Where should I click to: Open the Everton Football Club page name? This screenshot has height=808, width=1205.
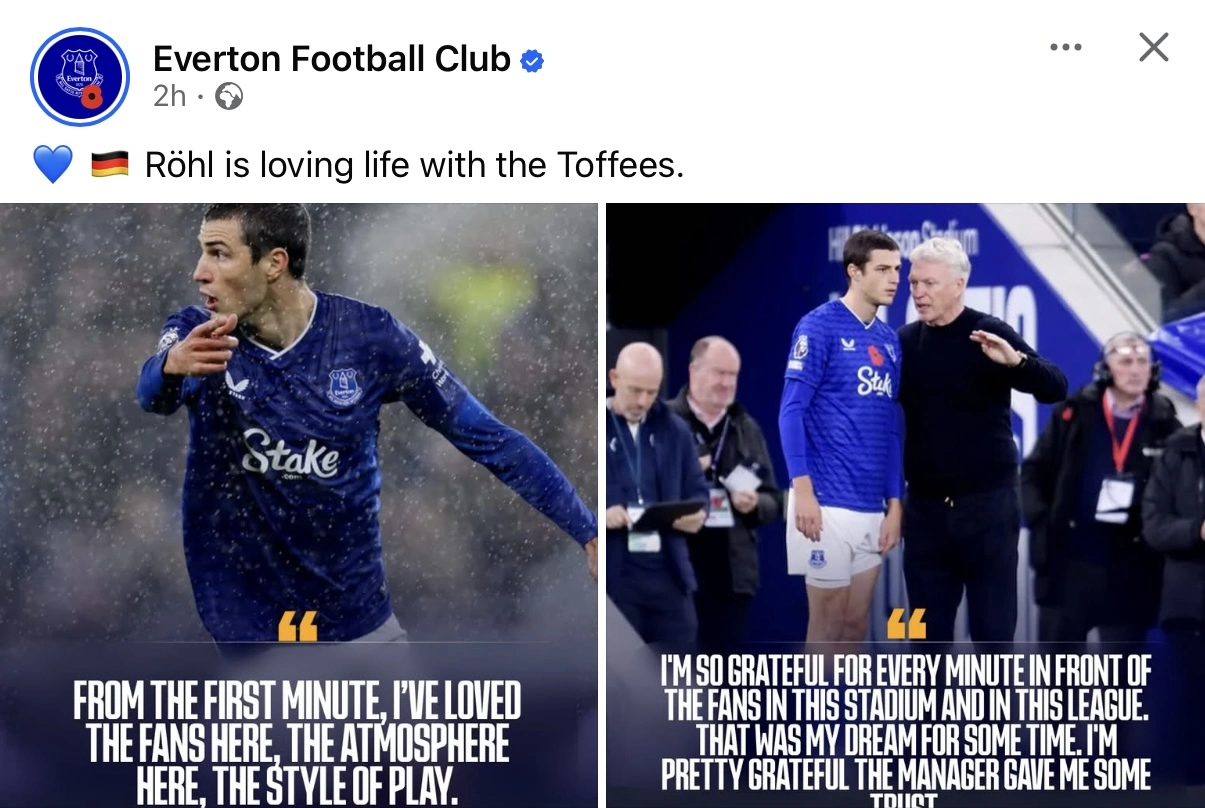pyautogui.click(x=332, y=60)
